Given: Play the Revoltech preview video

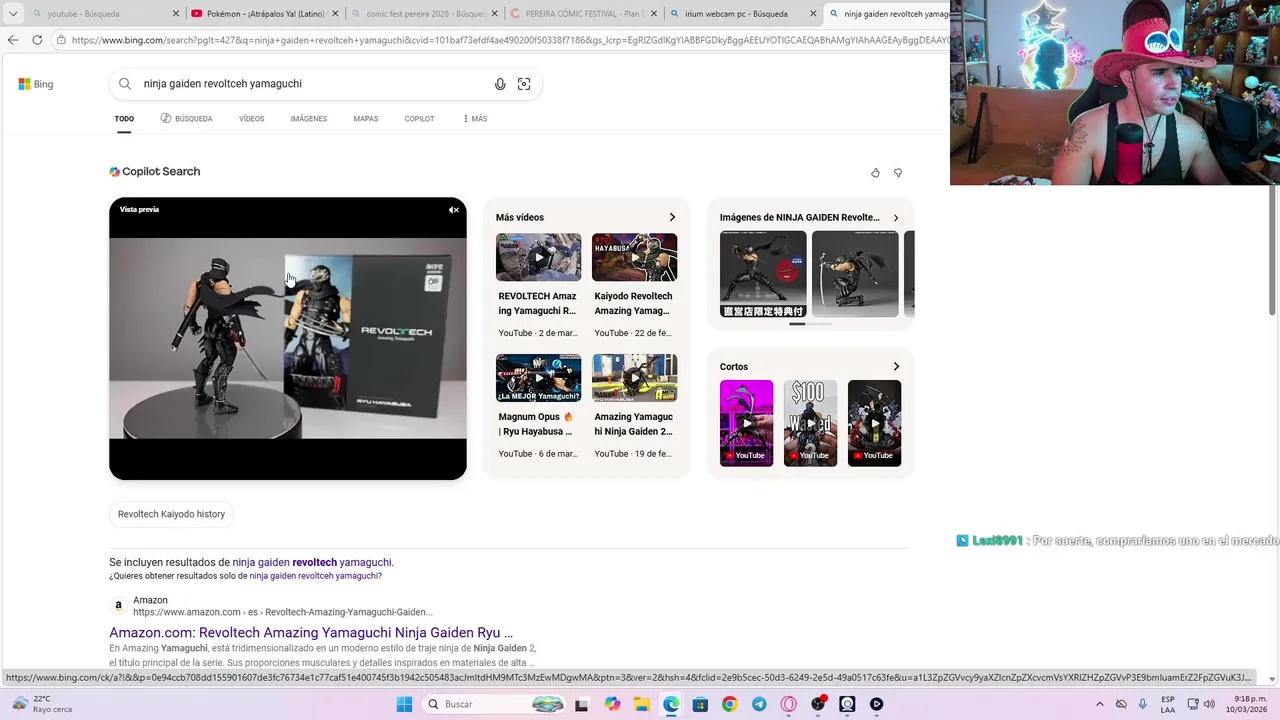Looking at the screenshot, I should 288,338.
